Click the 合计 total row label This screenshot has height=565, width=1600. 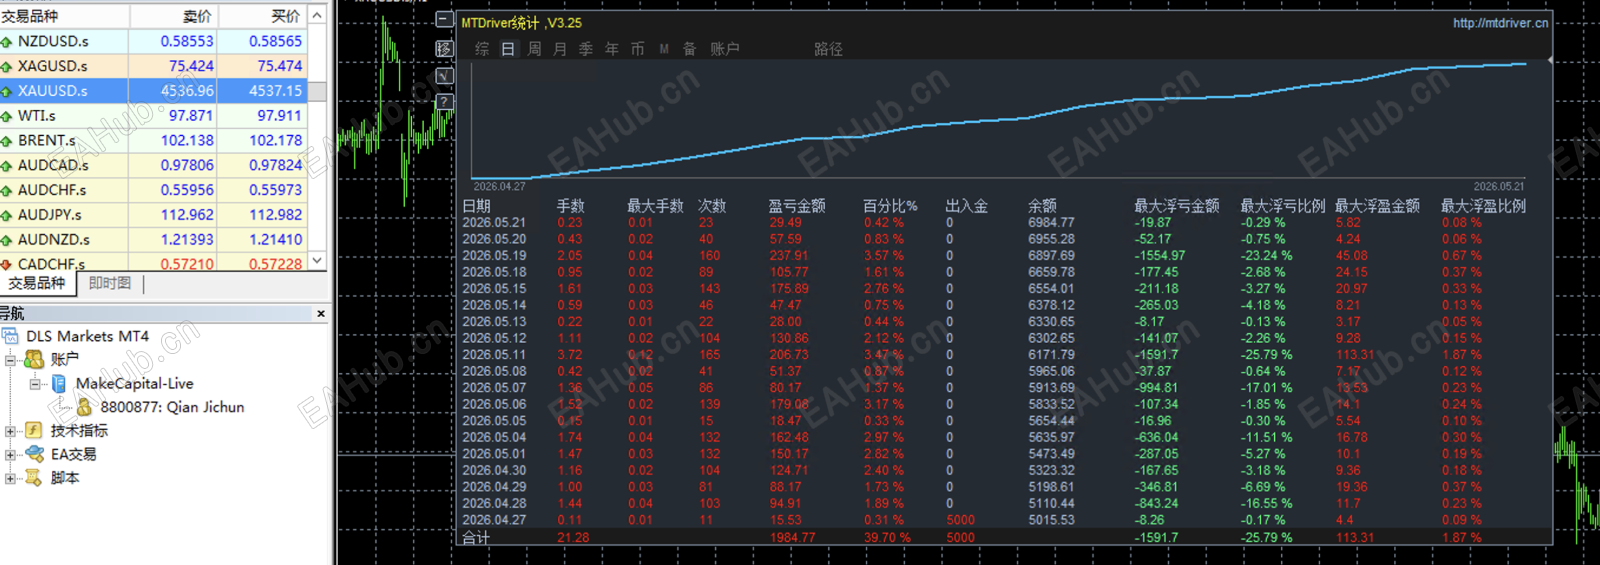[476, 538]
